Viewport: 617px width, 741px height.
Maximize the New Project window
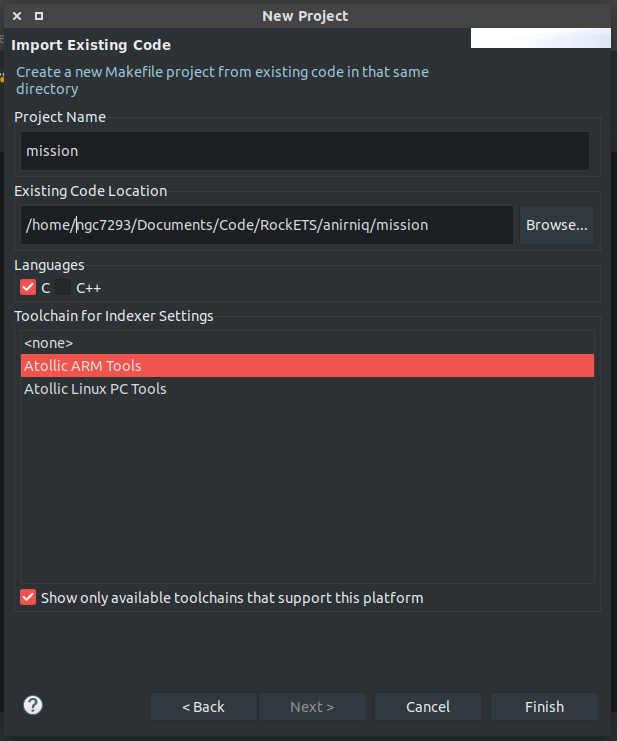coord(39,16)
